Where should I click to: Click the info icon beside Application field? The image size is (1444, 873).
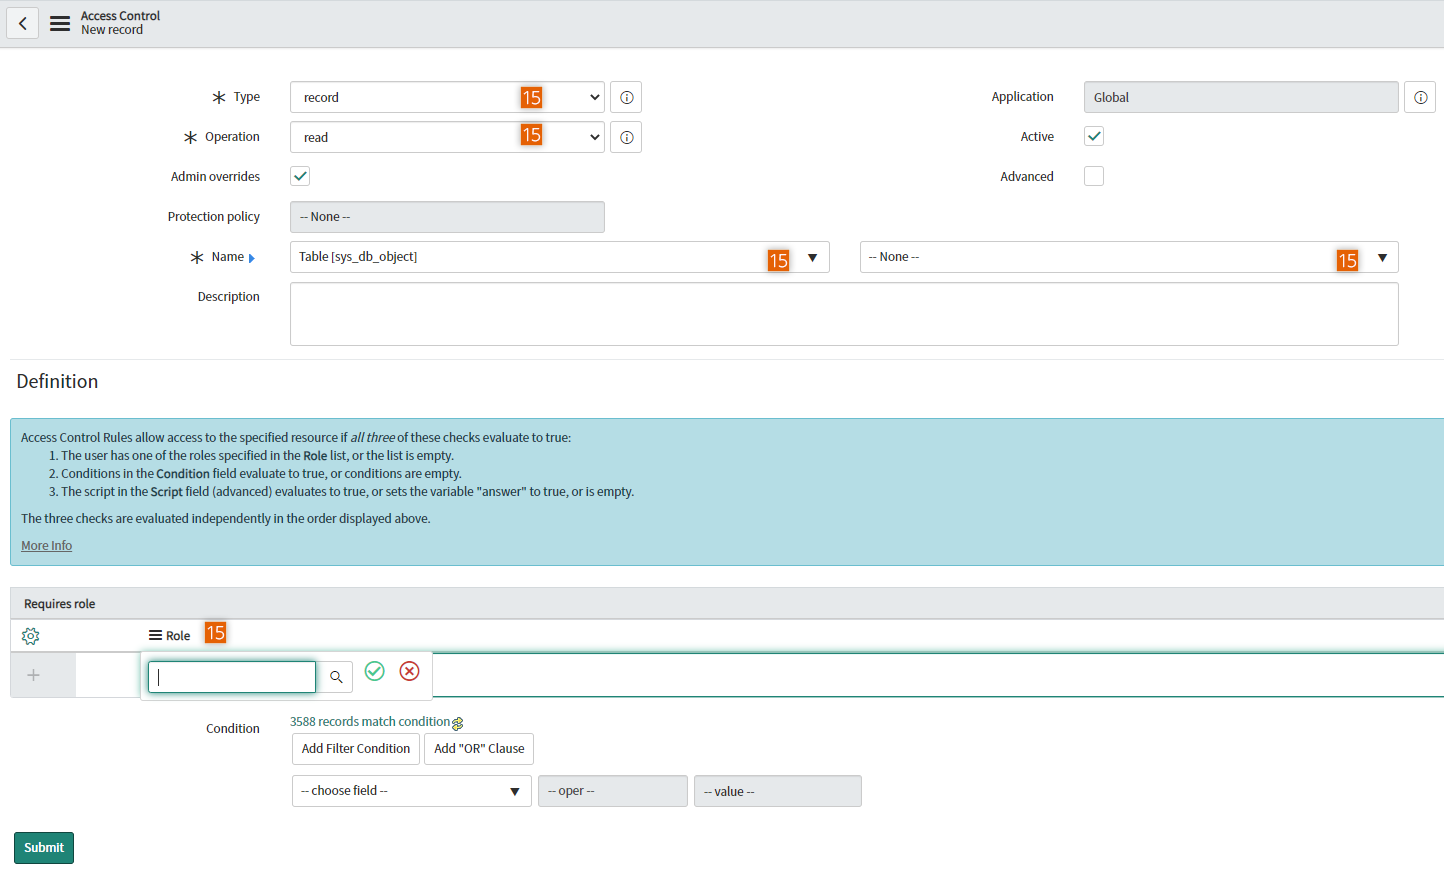1420,97
